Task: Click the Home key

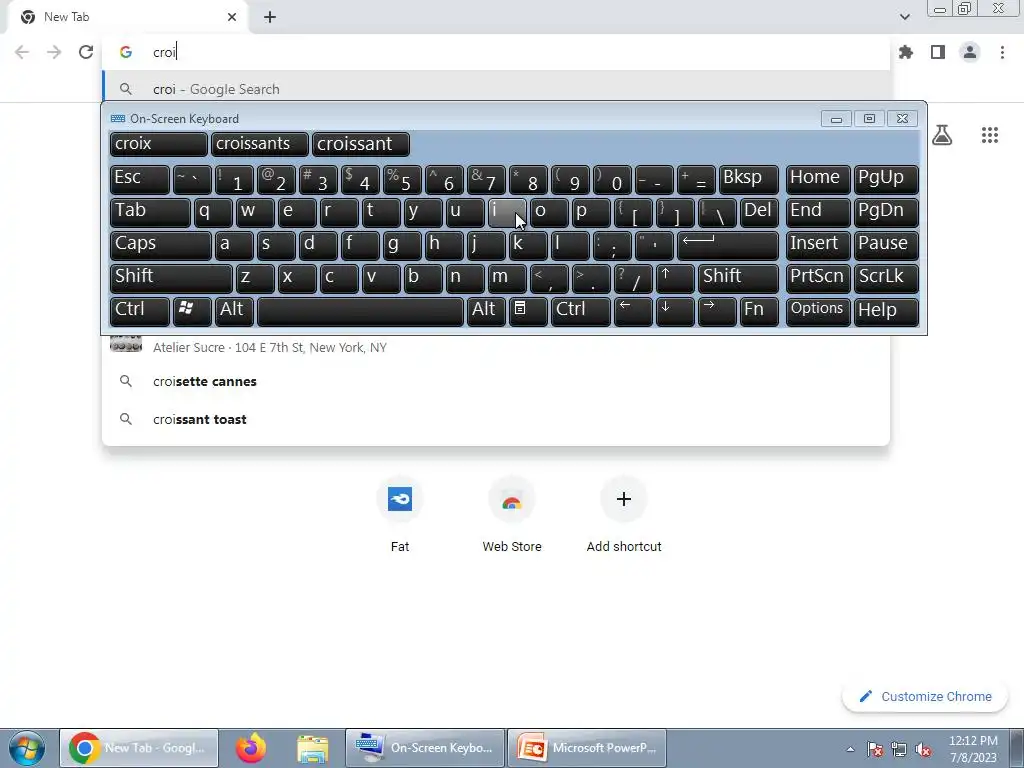Action: pyautogui.click(x=818, y=179)
